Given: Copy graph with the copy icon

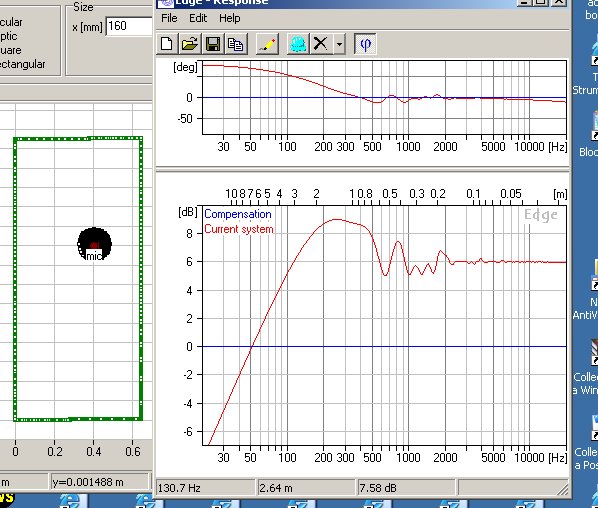Looking at the screenshot, I should tap(236, 44).
